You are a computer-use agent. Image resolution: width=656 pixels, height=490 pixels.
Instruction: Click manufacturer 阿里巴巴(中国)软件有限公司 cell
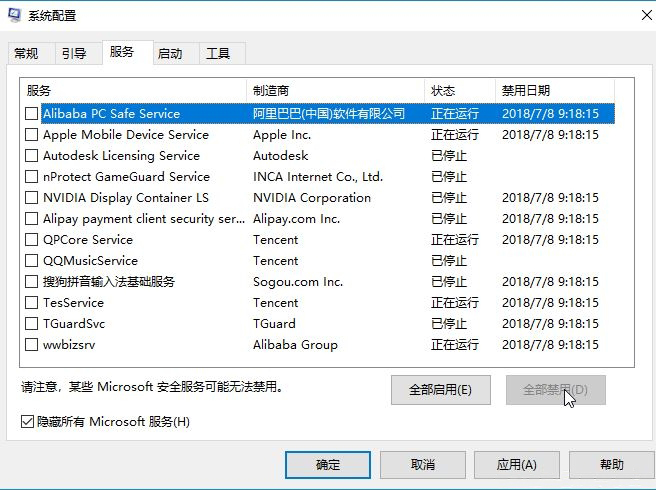329,113
